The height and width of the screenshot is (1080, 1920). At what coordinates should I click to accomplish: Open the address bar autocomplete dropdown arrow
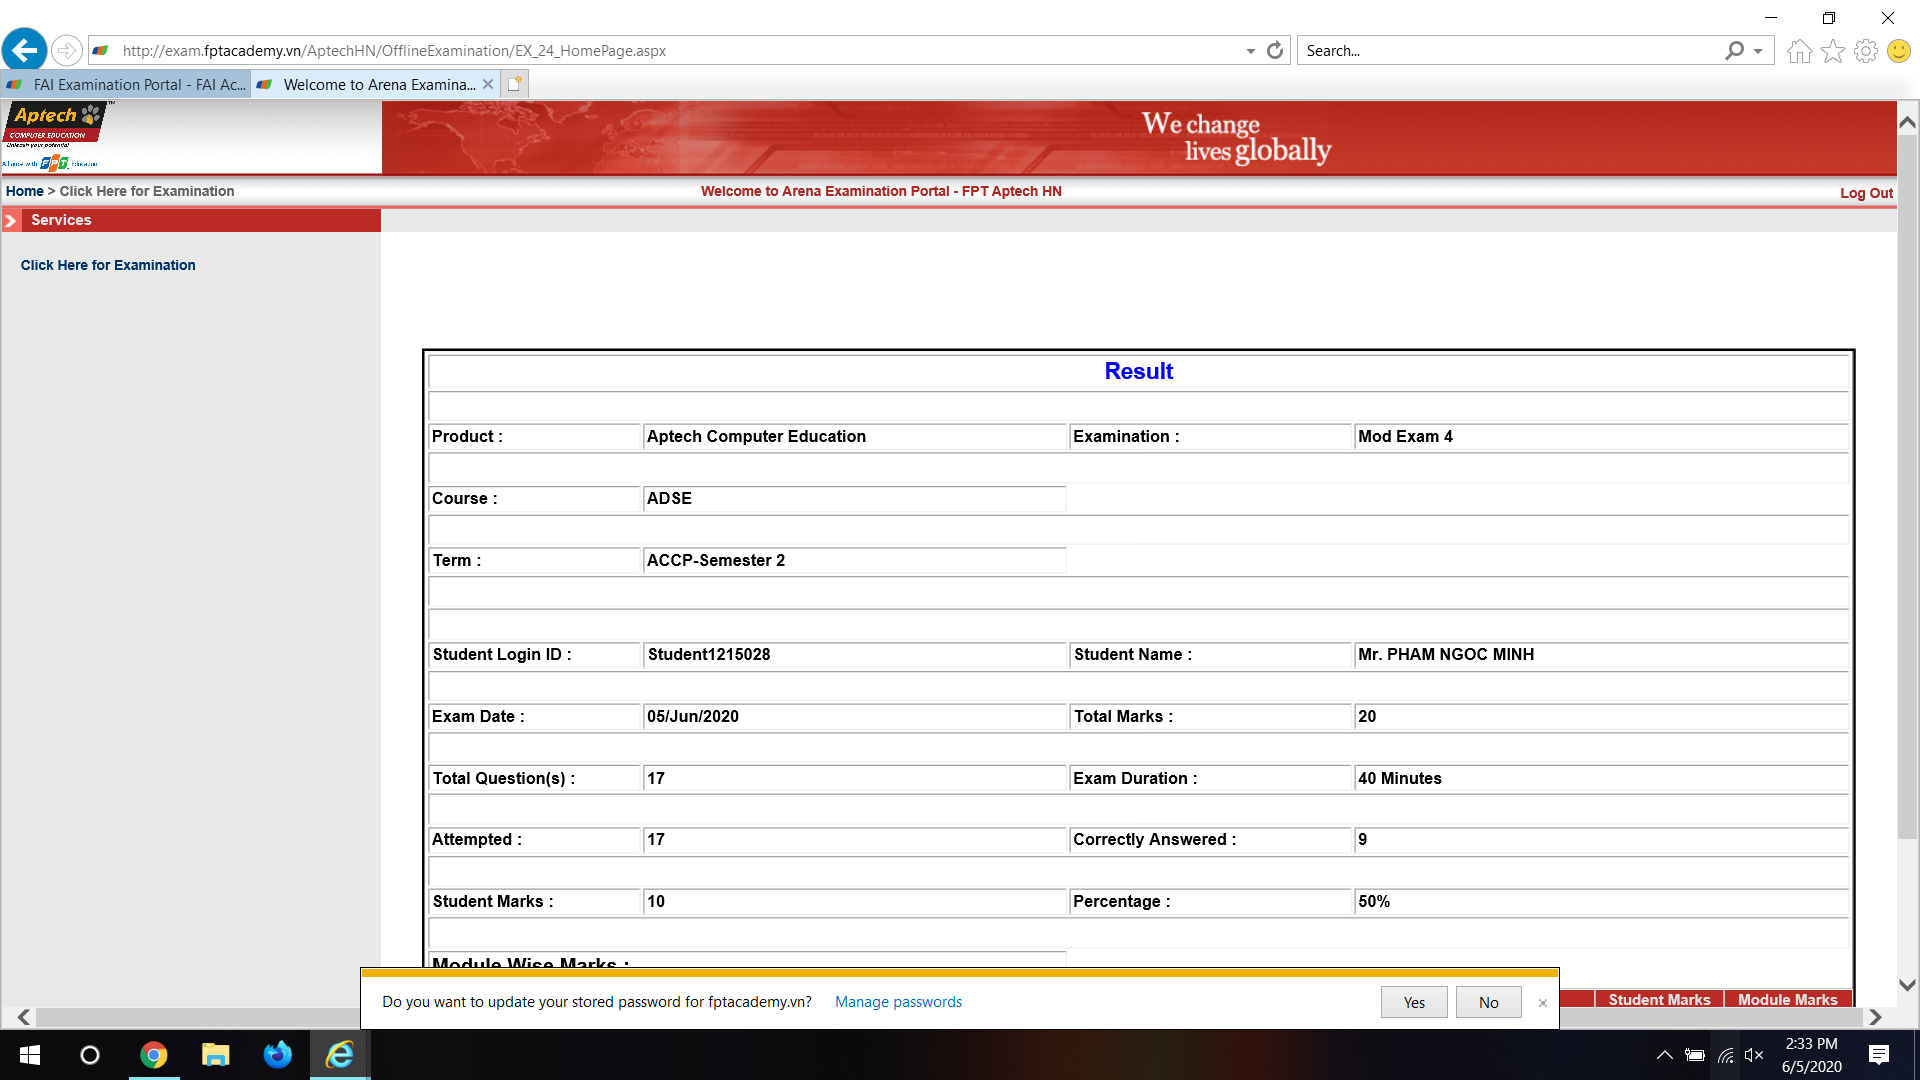coord(1250,51)
